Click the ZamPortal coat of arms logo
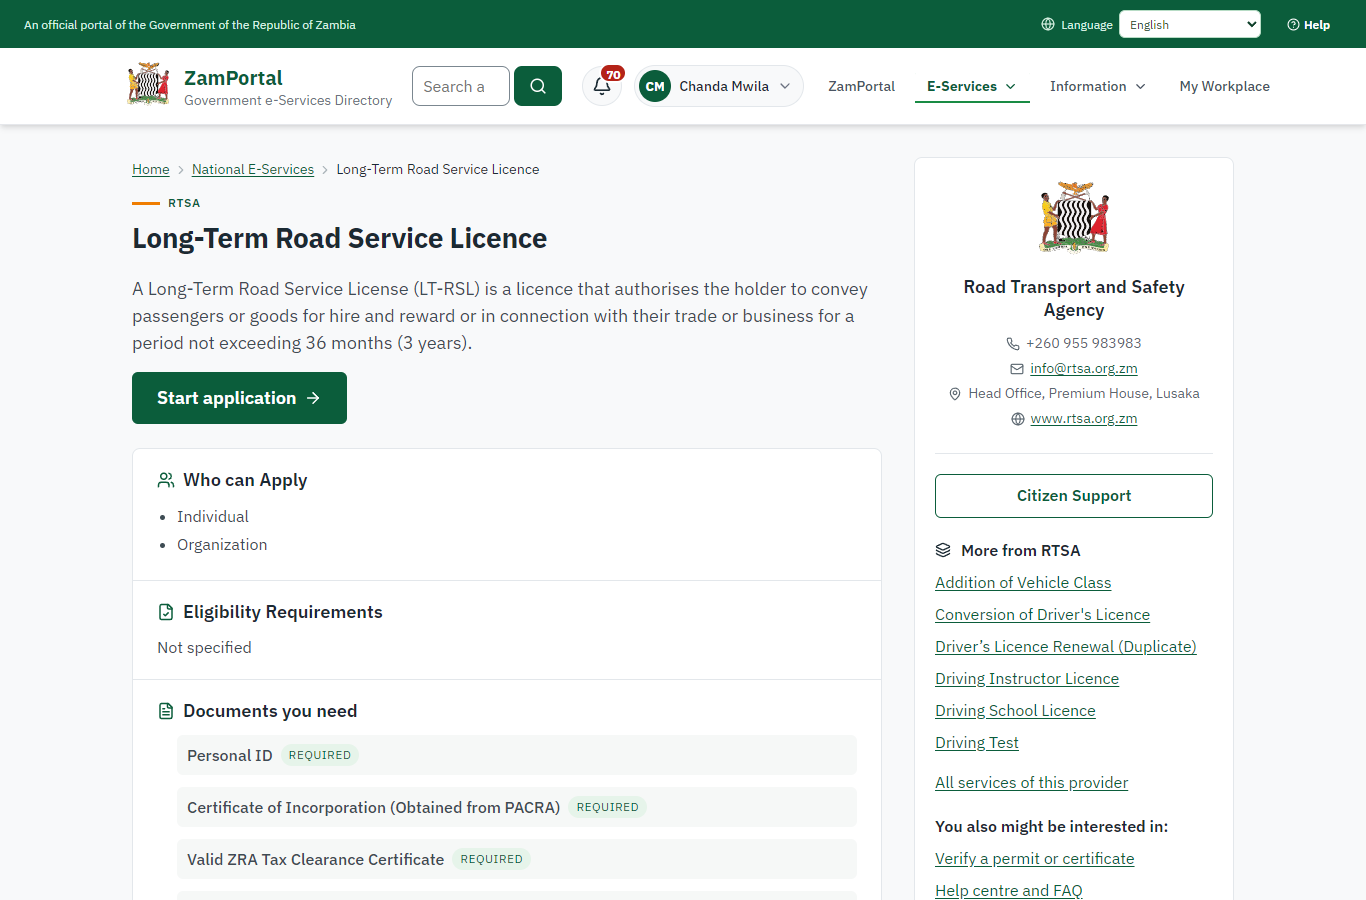1366x900 pixels. 149,84
